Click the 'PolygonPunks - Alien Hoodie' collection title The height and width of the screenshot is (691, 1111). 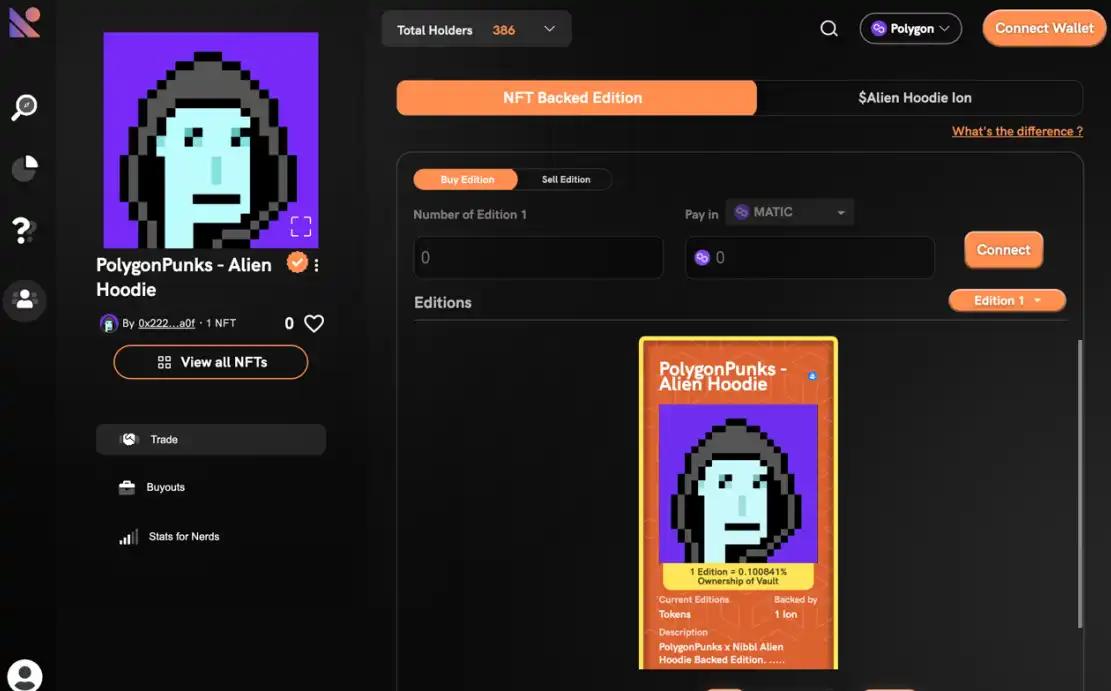184,277
